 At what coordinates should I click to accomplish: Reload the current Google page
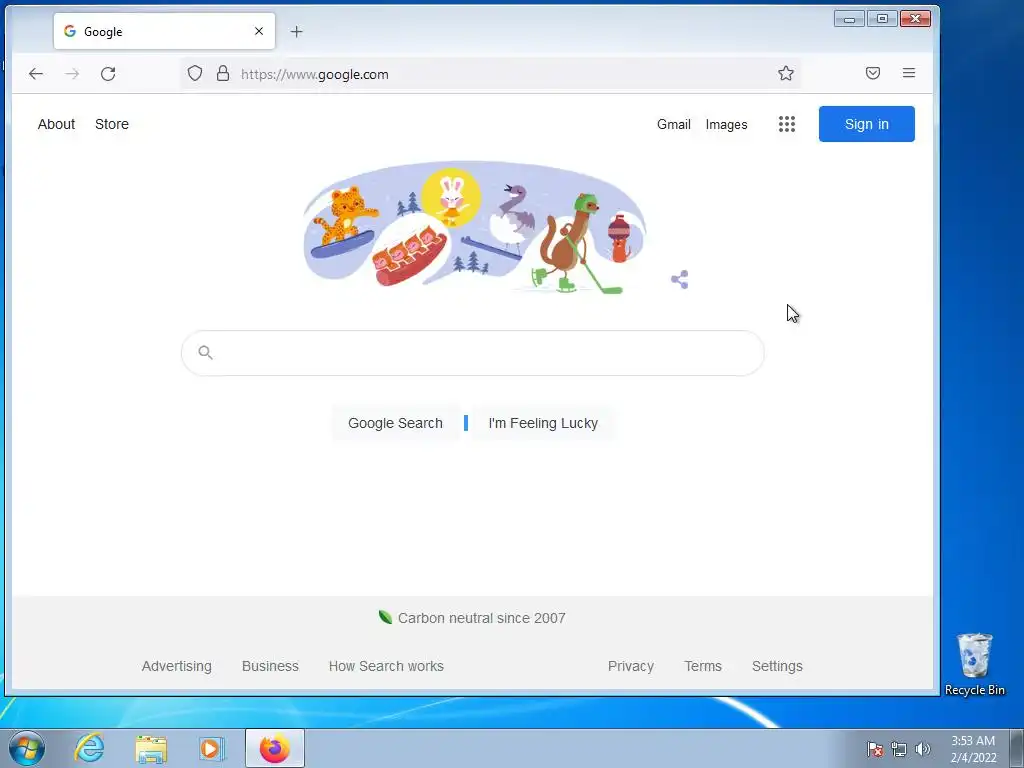pos(108,74)
